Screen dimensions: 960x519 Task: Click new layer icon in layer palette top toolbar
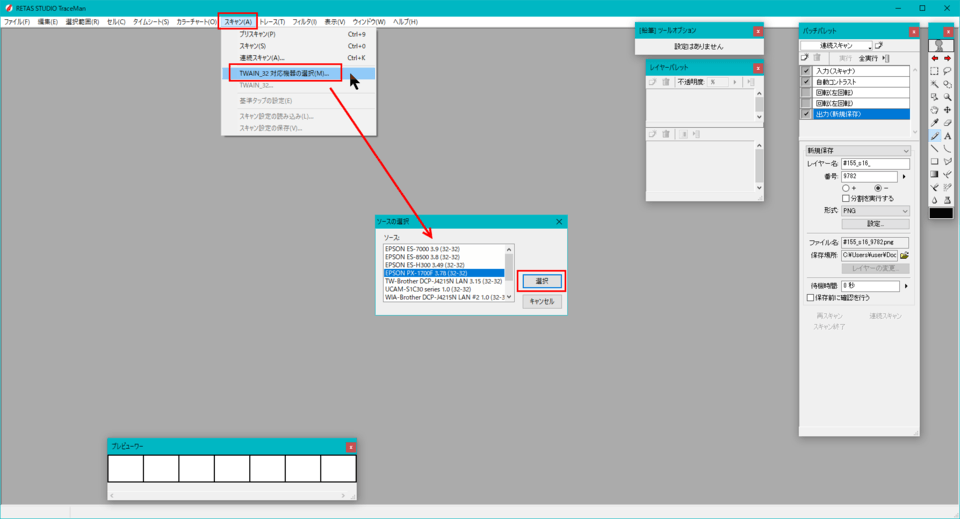click(x=653, y=82)
